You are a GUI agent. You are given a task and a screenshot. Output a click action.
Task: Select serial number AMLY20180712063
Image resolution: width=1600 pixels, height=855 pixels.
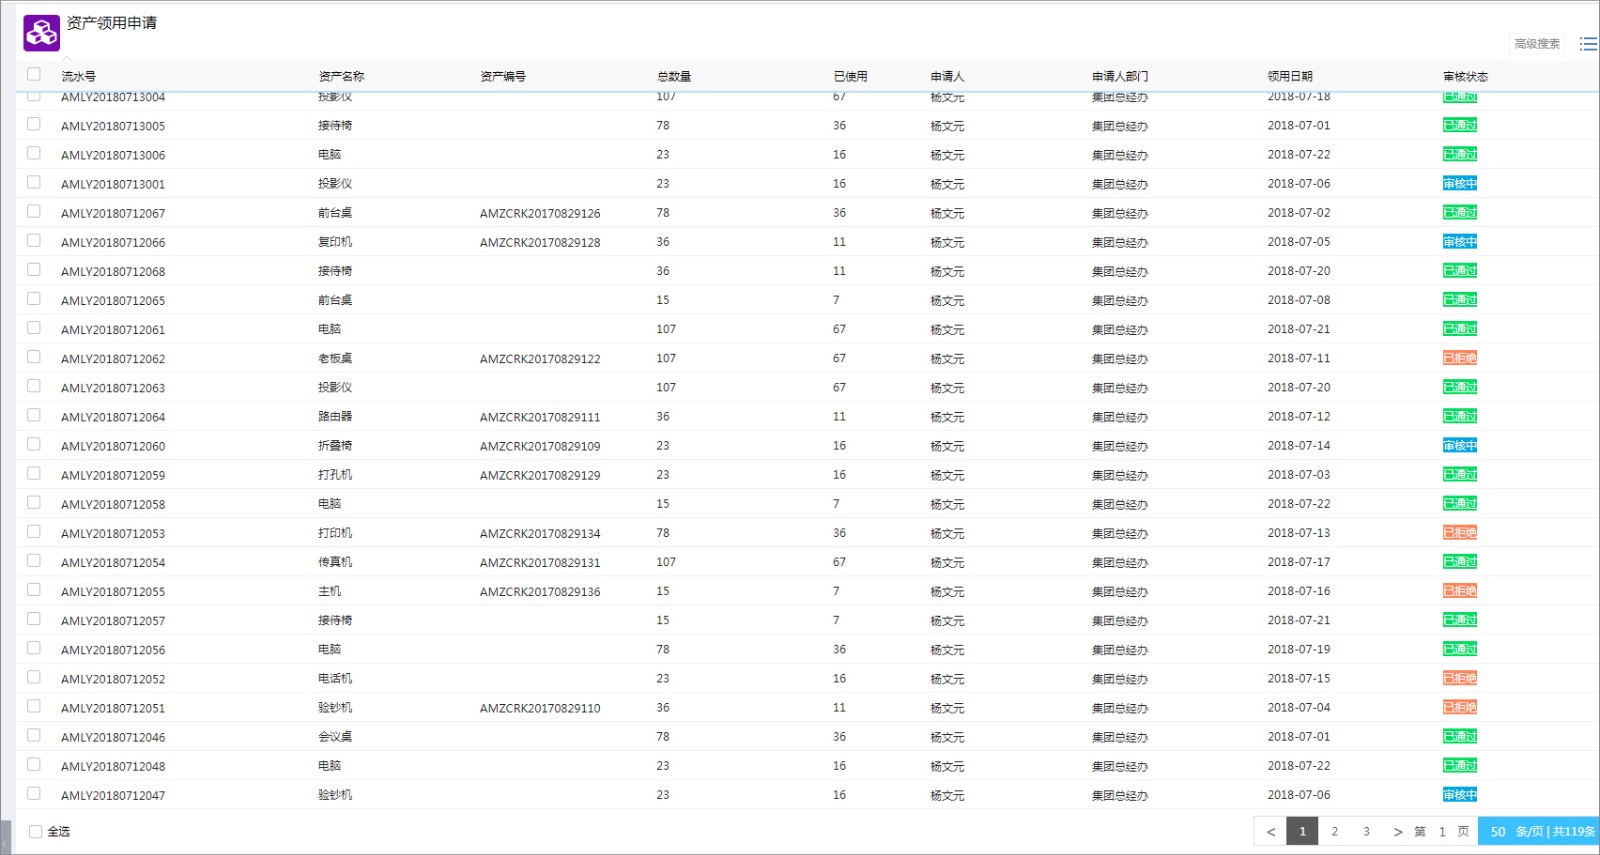[113, 388]
